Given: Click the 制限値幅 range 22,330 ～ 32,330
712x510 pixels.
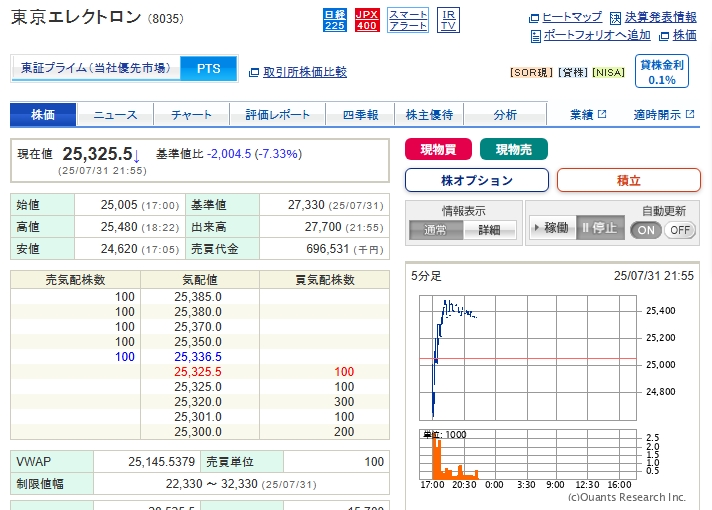Looking at the screenshot, I should (212, 484).
